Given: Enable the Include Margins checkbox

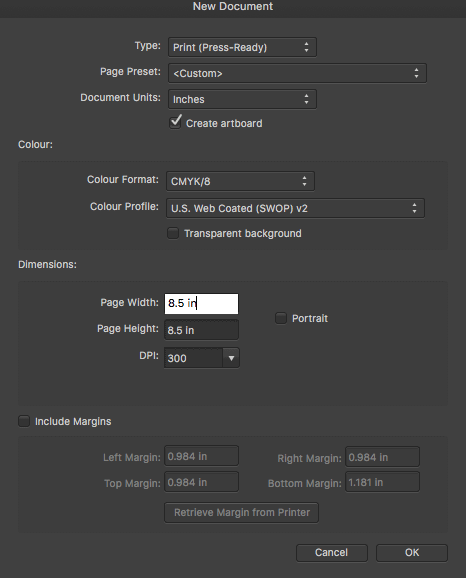Looking at the screenshot, I should (x=24, y=421).
